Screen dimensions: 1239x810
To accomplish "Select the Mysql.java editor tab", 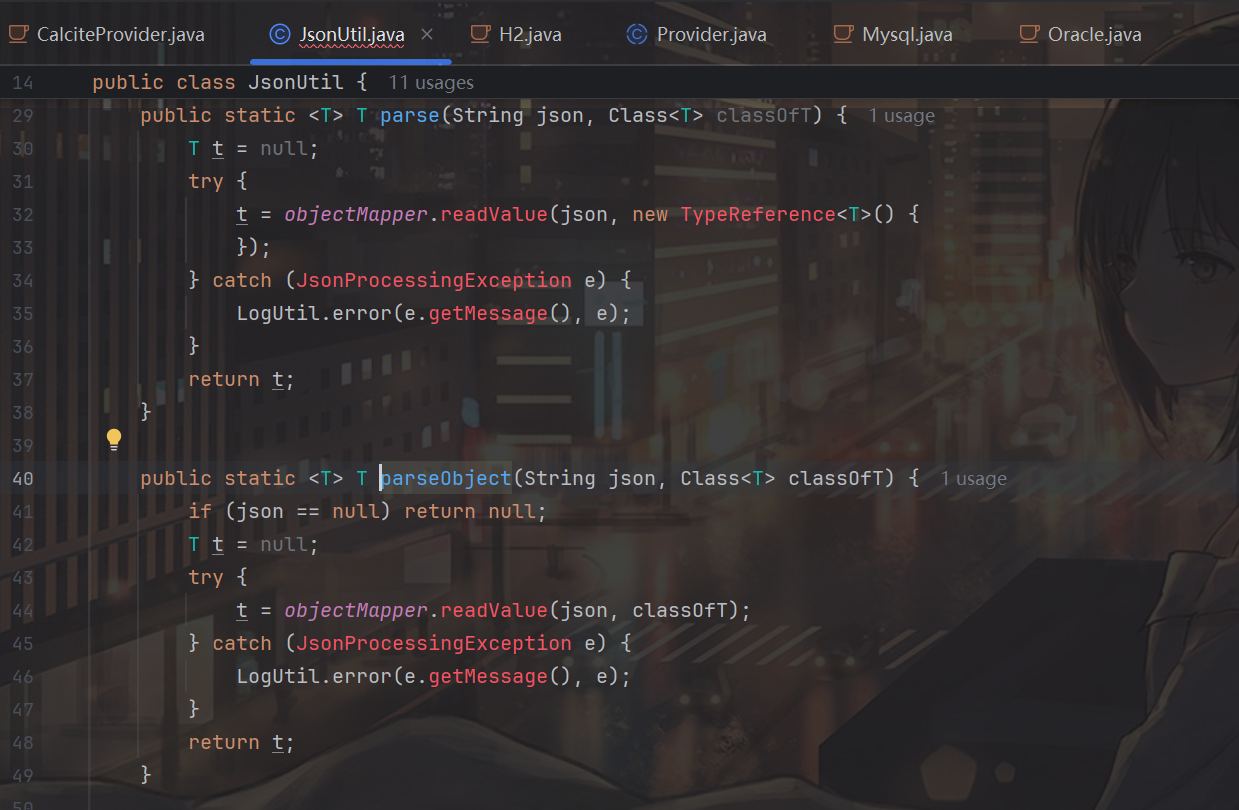I will tap(907, 35).
